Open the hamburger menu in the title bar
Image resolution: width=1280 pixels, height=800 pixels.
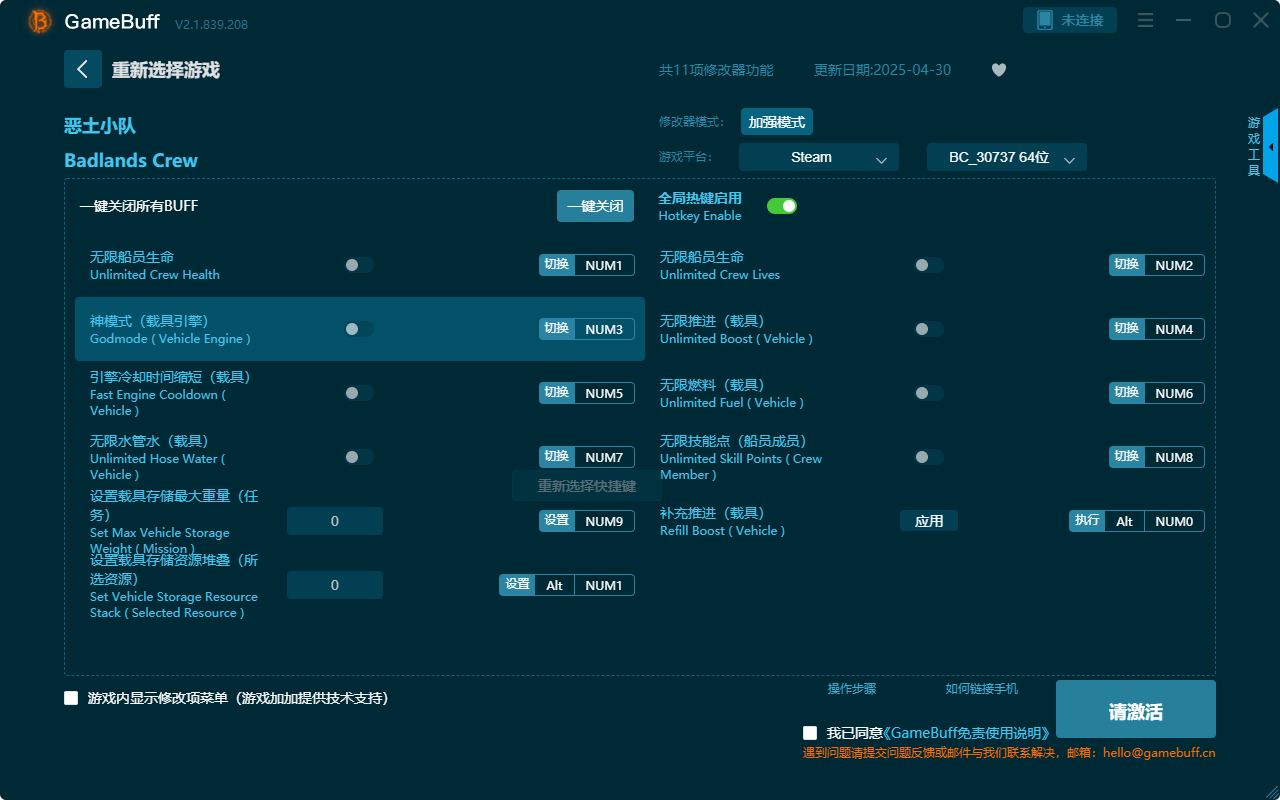(1145, 19)
